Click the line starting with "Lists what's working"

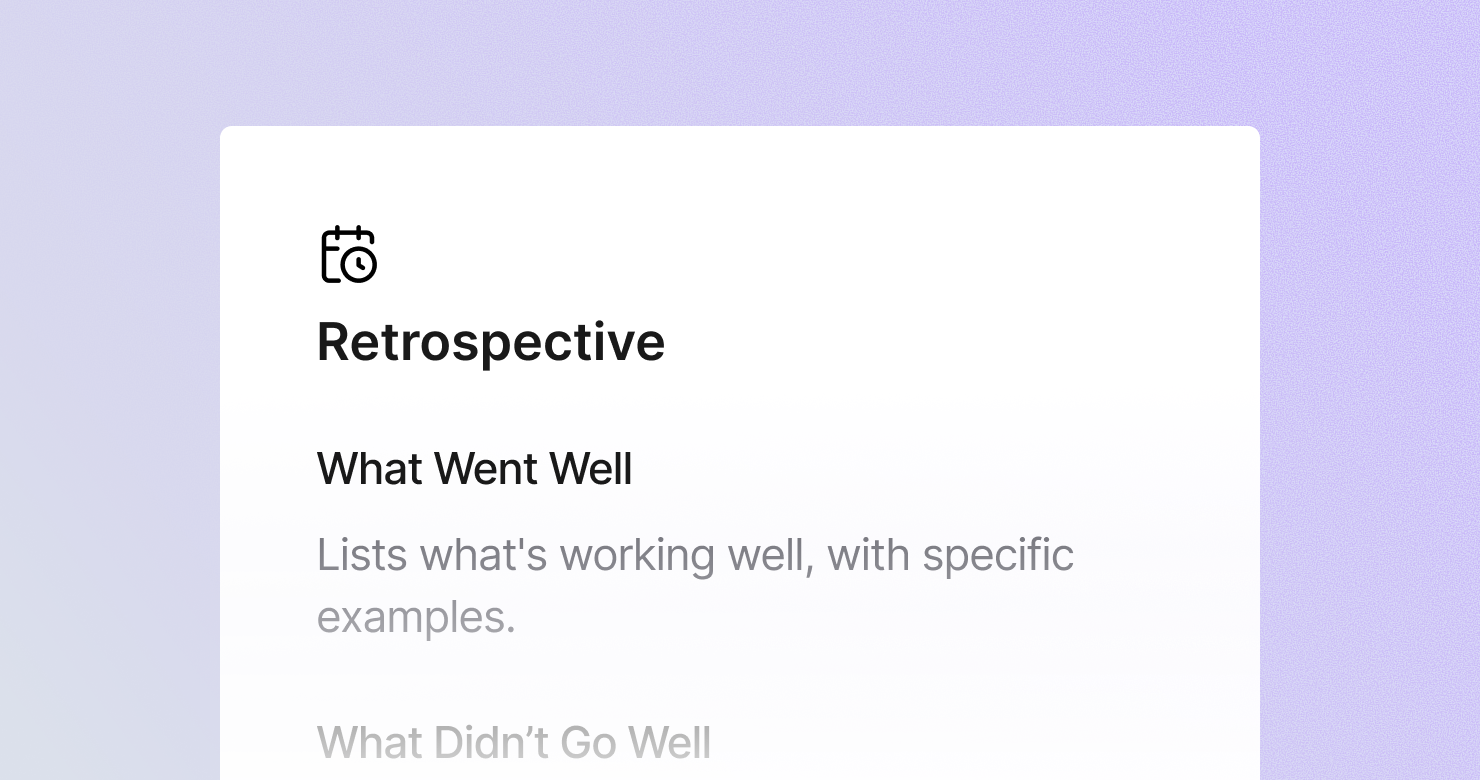695,555
